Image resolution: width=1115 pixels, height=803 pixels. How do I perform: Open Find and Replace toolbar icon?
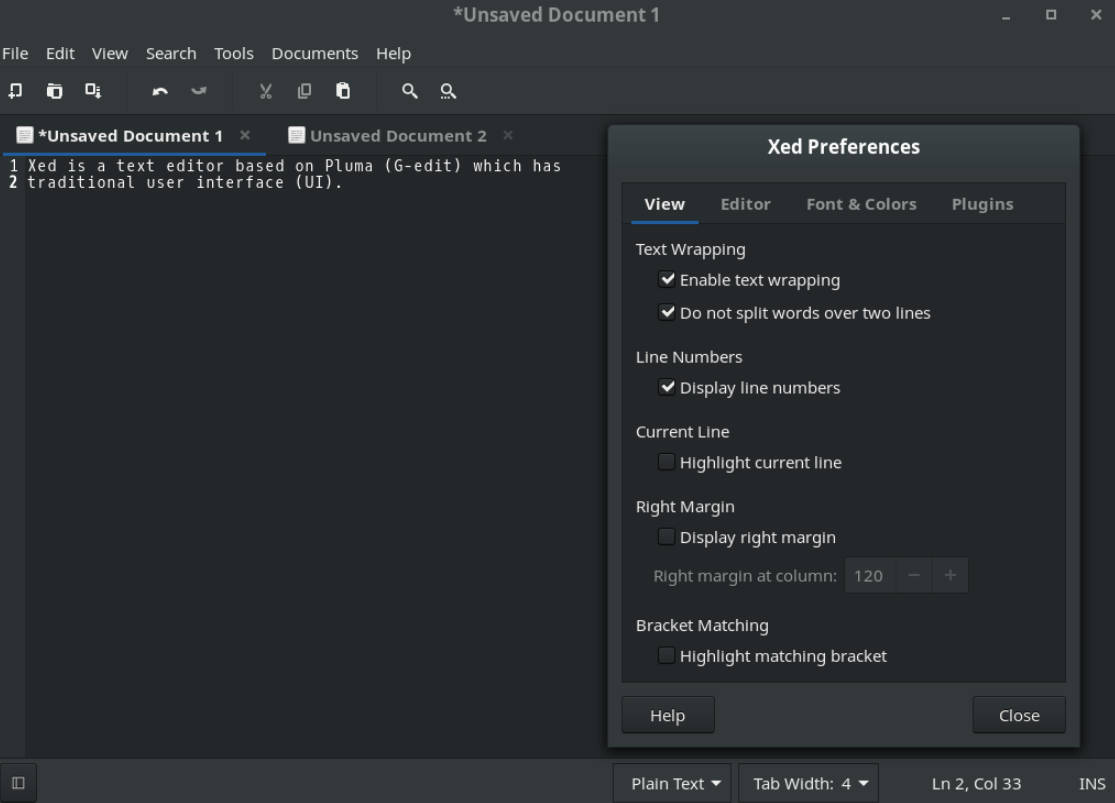tap(449, 91)
